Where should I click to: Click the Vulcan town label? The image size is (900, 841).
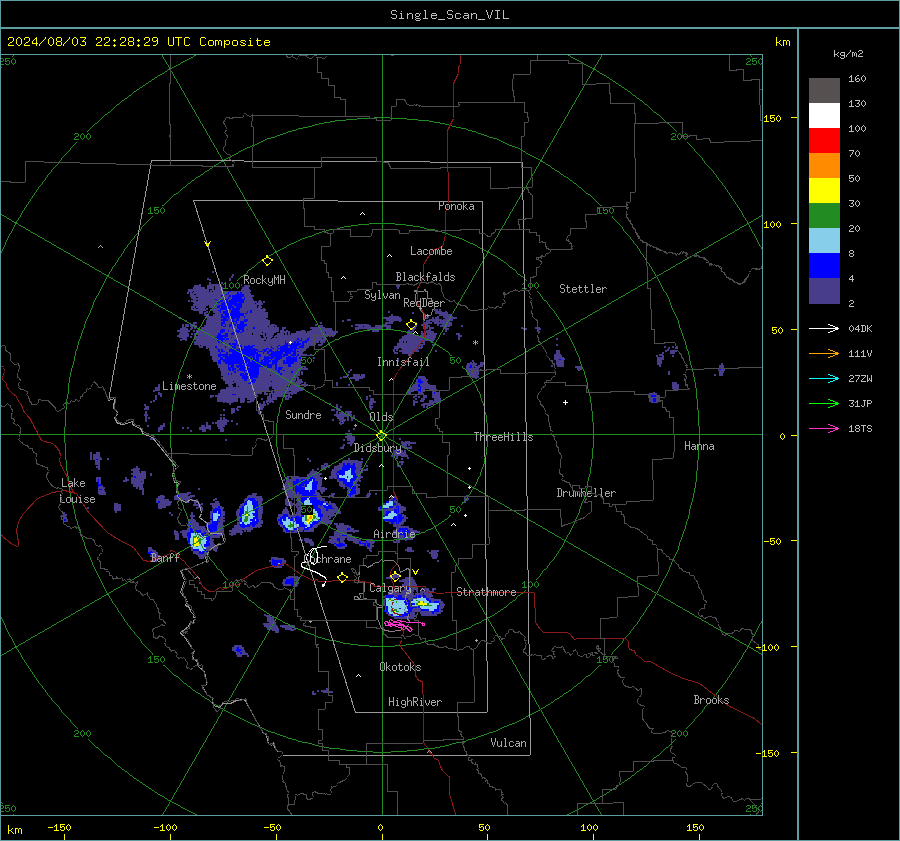click(508, 743)
